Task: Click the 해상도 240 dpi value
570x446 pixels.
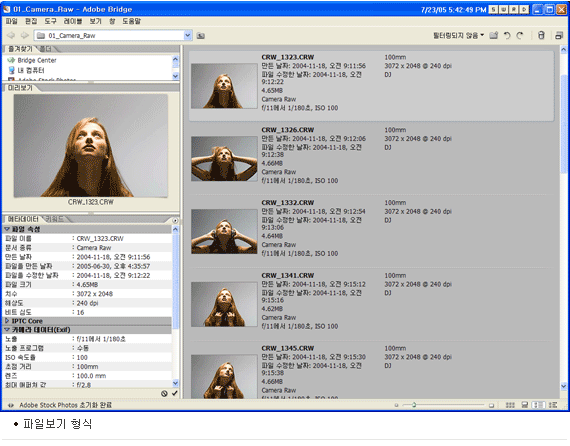Action: click(87, 303)
